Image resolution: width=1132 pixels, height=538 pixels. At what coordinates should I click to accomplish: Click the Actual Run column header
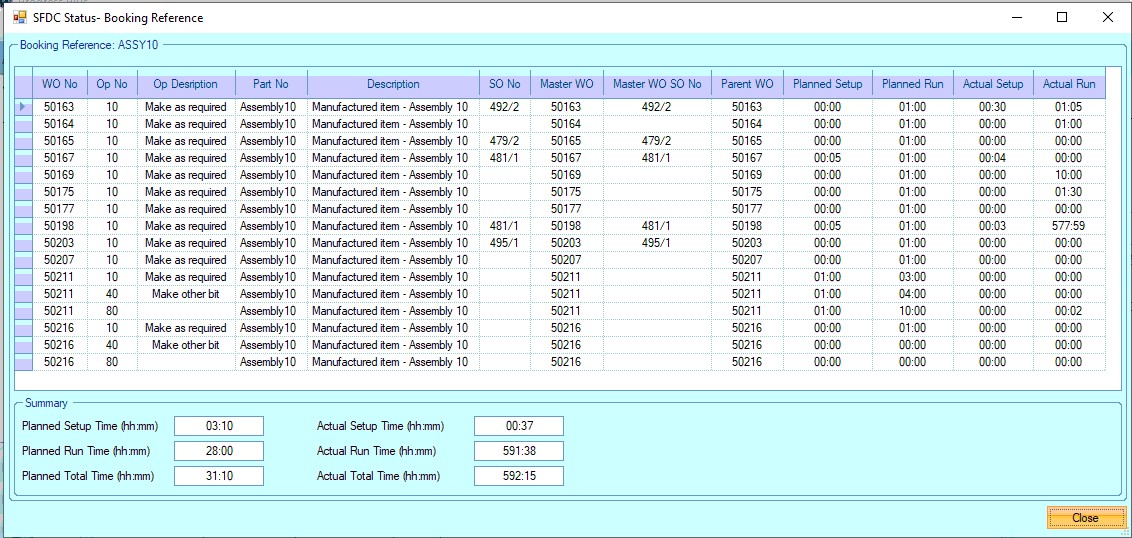tap(1068, 84)
